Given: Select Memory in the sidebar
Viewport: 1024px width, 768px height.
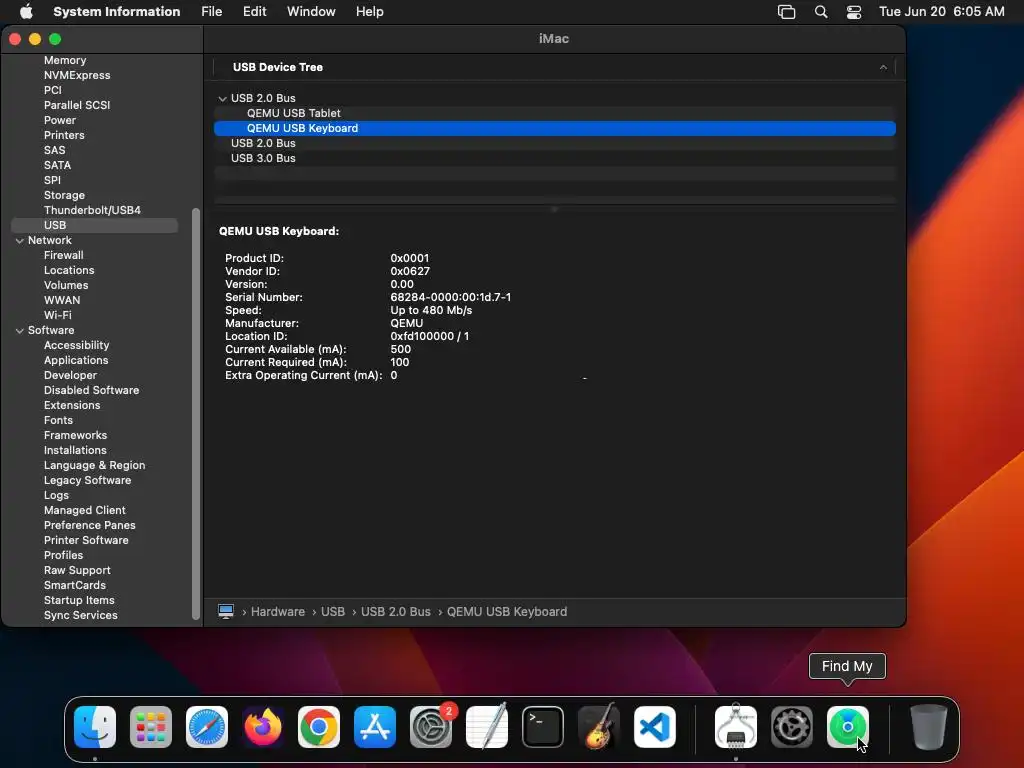Looking at the screenshot, I should point(65,60).
